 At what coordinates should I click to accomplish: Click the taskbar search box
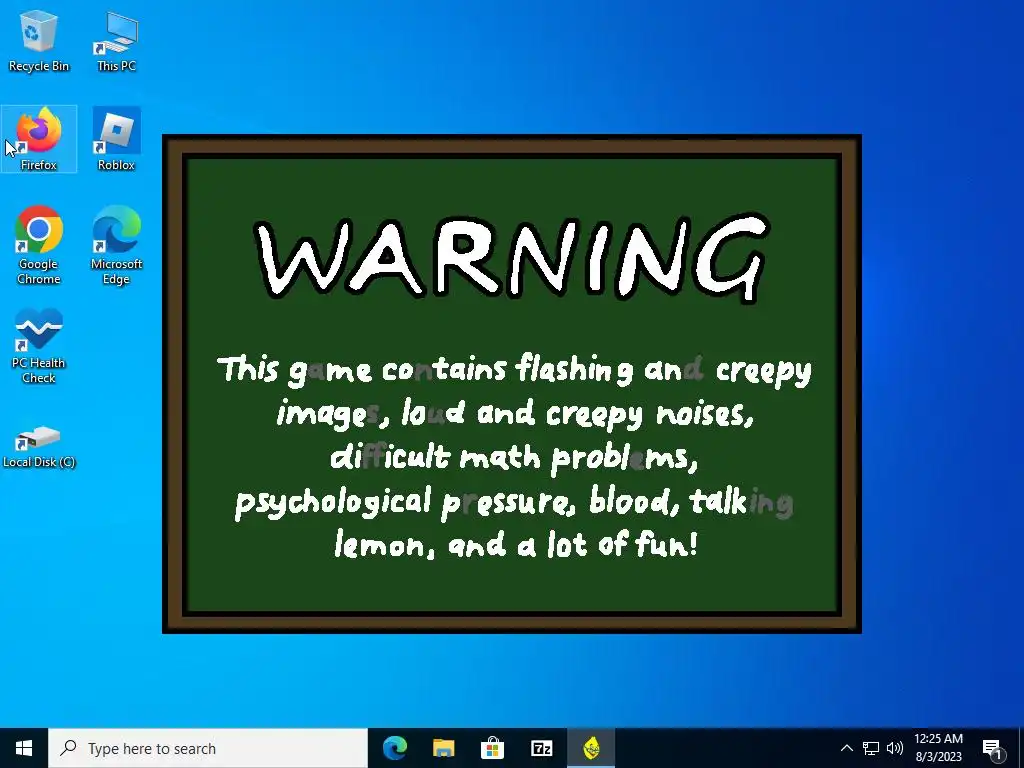(x=208, y=748)
